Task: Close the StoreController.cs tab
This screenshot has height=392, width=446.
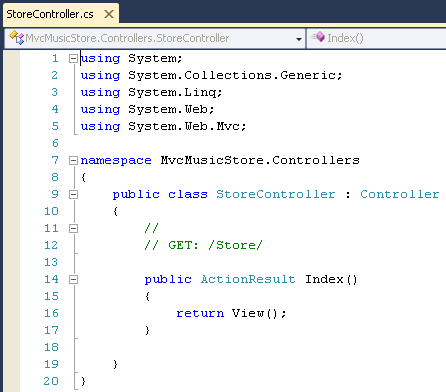Action: pyautogui.click(x=109, y=14)
